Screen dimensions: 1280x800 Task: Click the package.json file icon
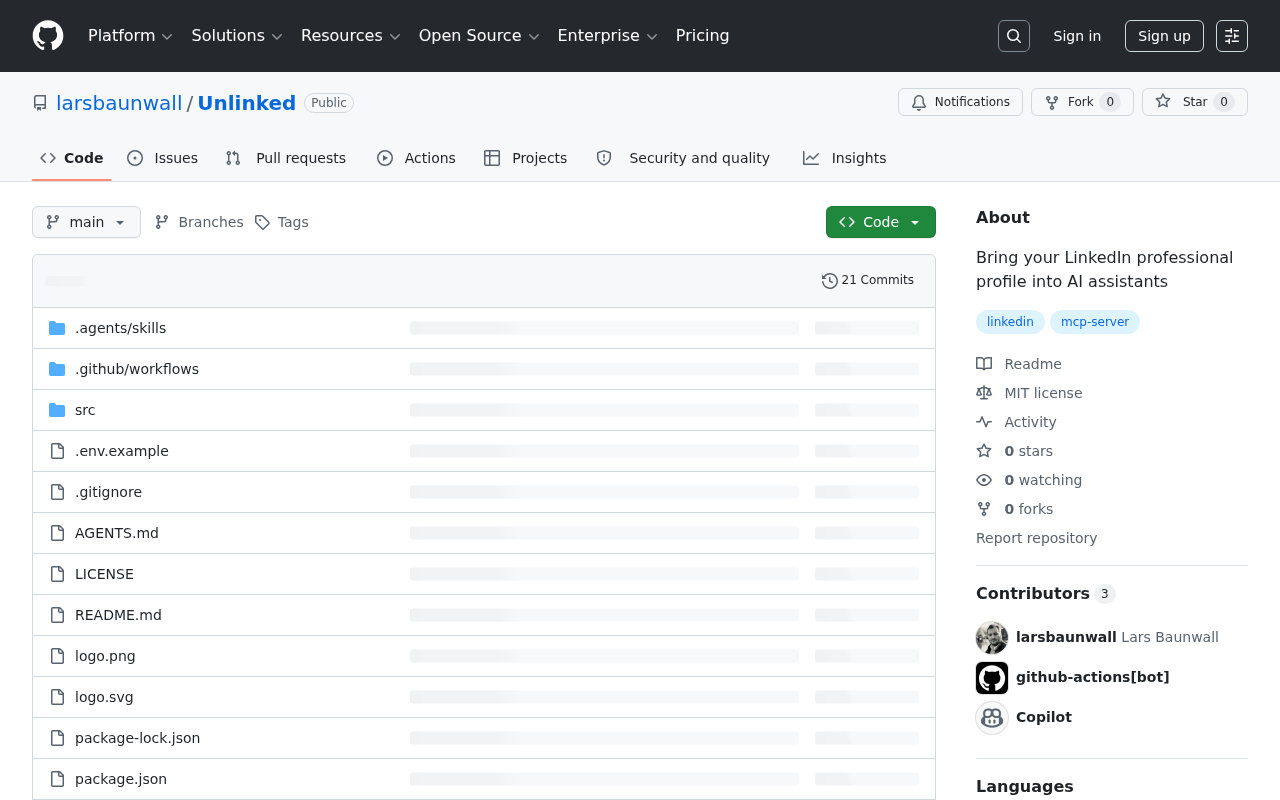[x=57, y=779]
